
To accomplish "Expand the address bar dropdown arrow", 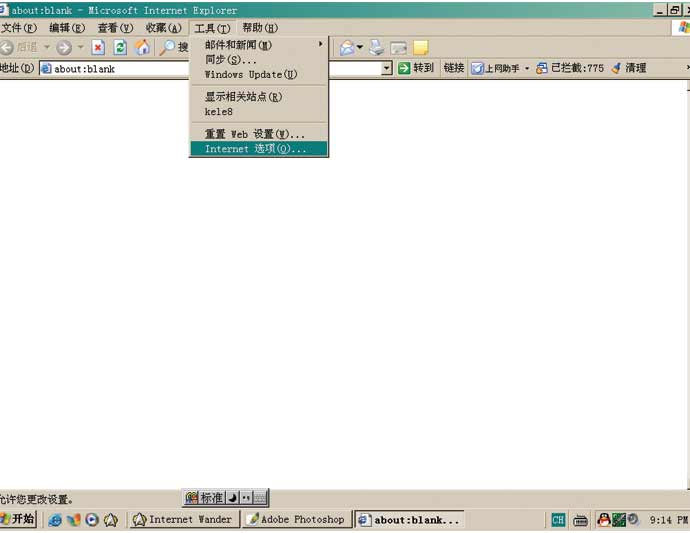I will 387,68.
